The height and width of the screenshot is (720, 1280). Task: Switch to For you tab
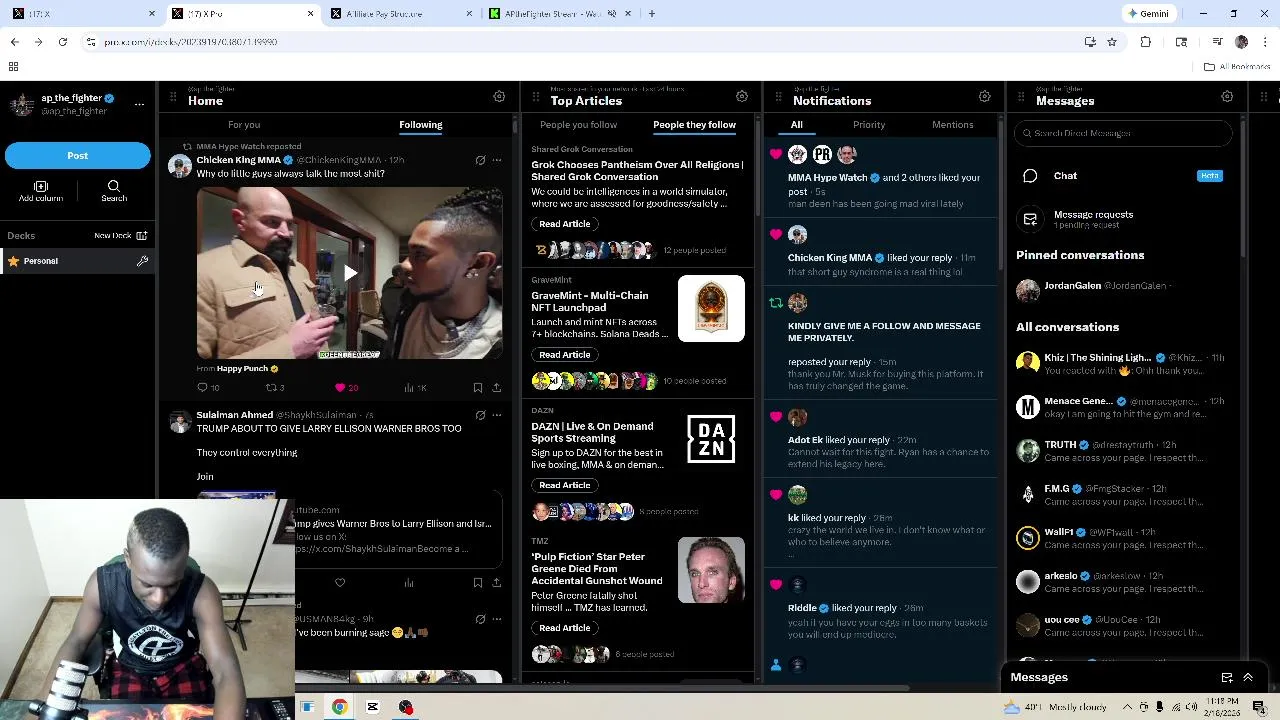(x=244, y=125)
